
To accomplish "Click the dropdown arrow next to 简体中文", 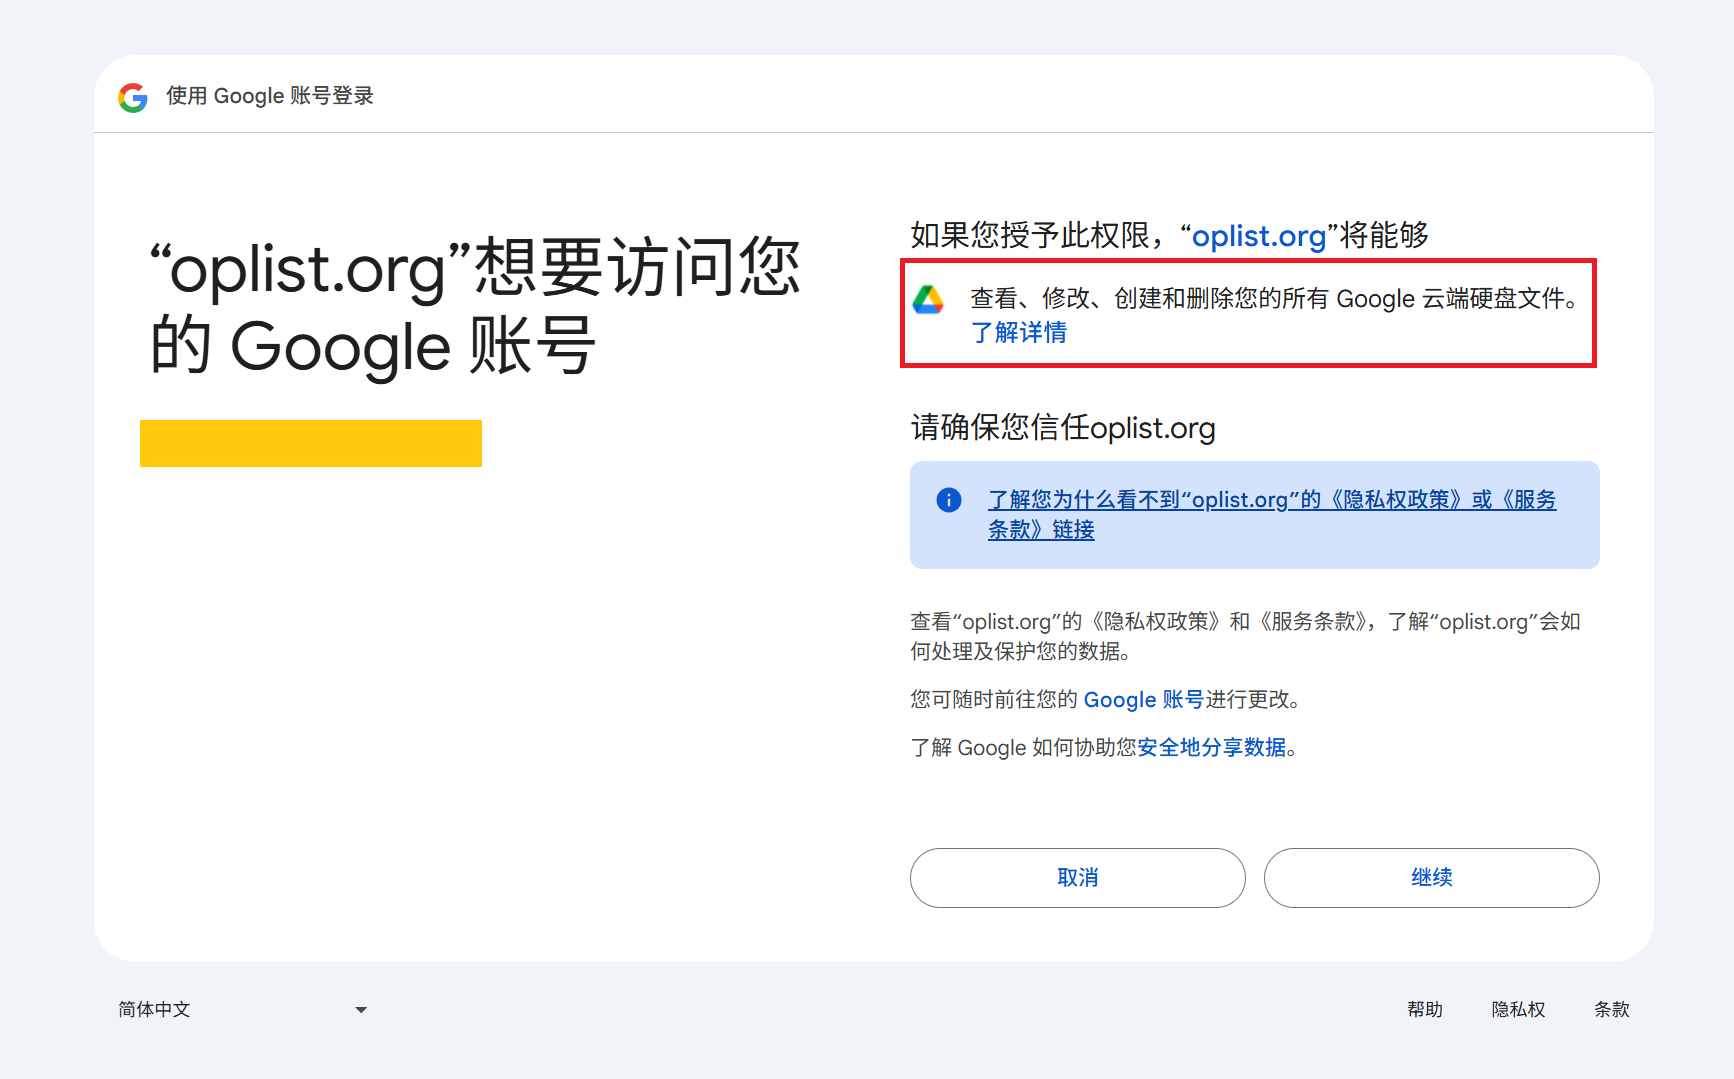I will 361,1009.
